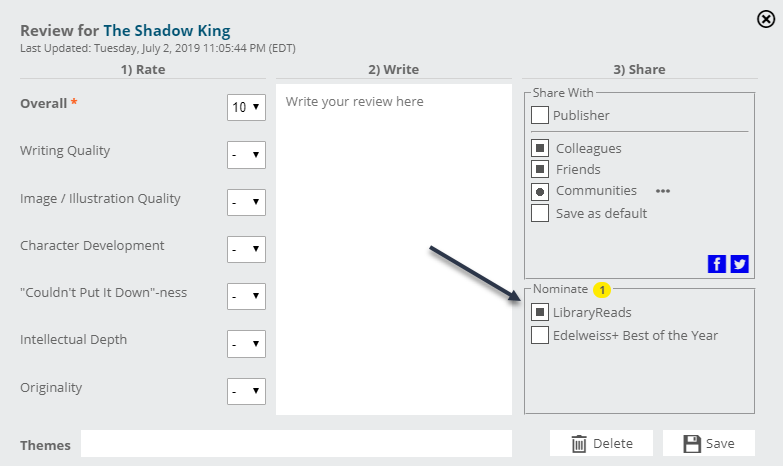Open the Originality rating dropdown

pyautogui.click(x=246, y=391)
